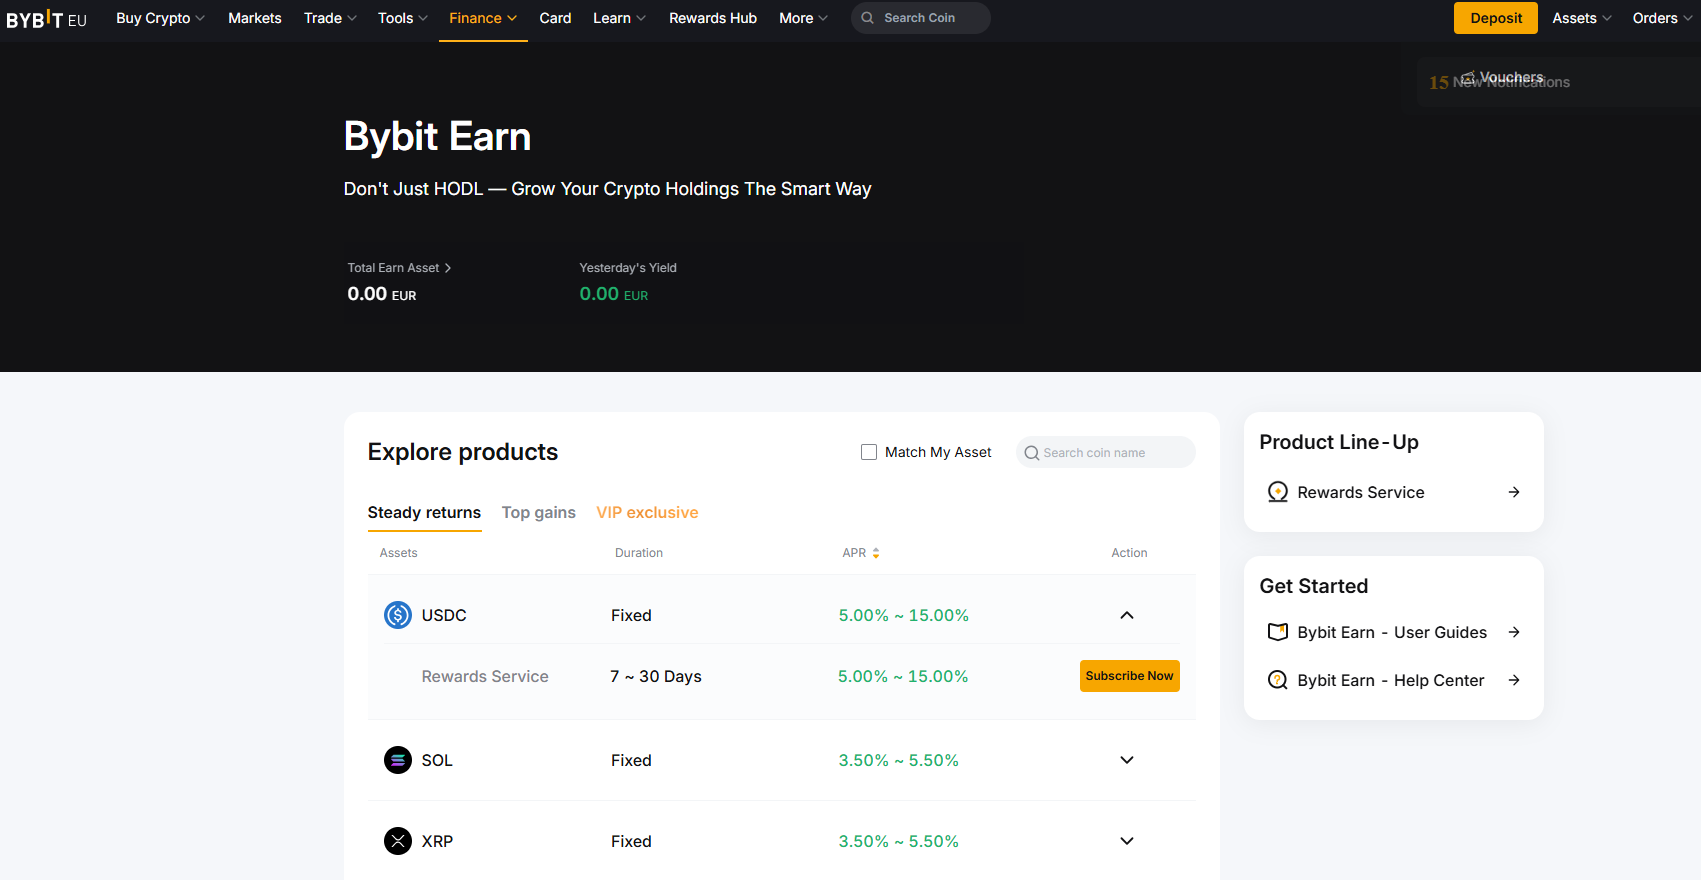Click the Deposit button
The image size is (1701, 880).
(1495, 18)
